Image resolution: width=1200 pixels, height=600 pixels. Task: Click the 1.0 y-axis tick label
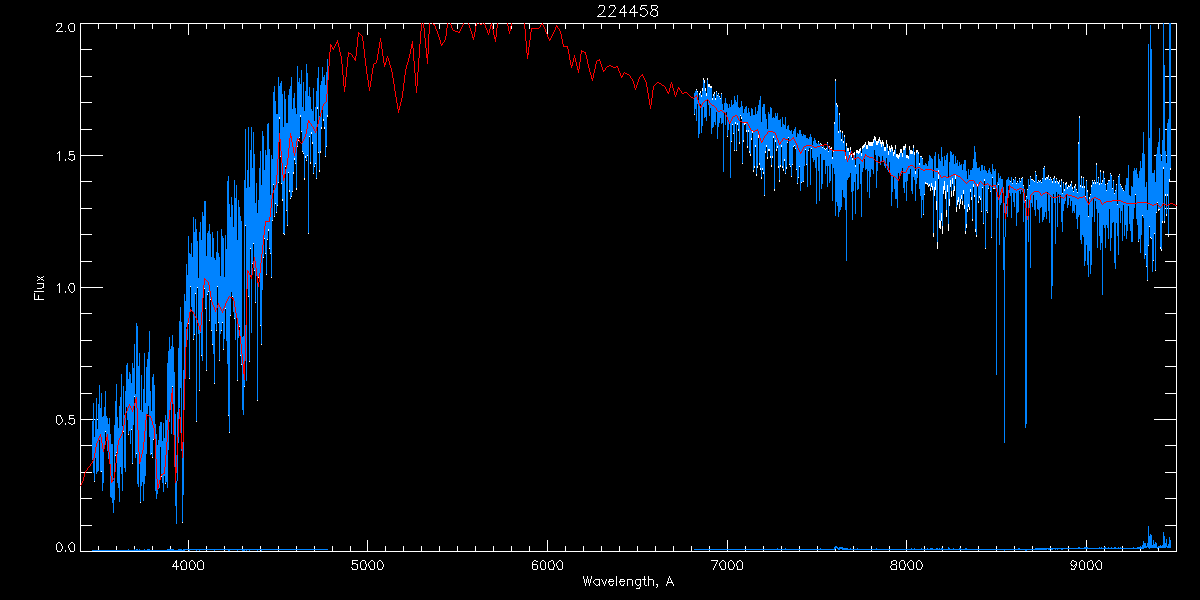click(64, 288)
